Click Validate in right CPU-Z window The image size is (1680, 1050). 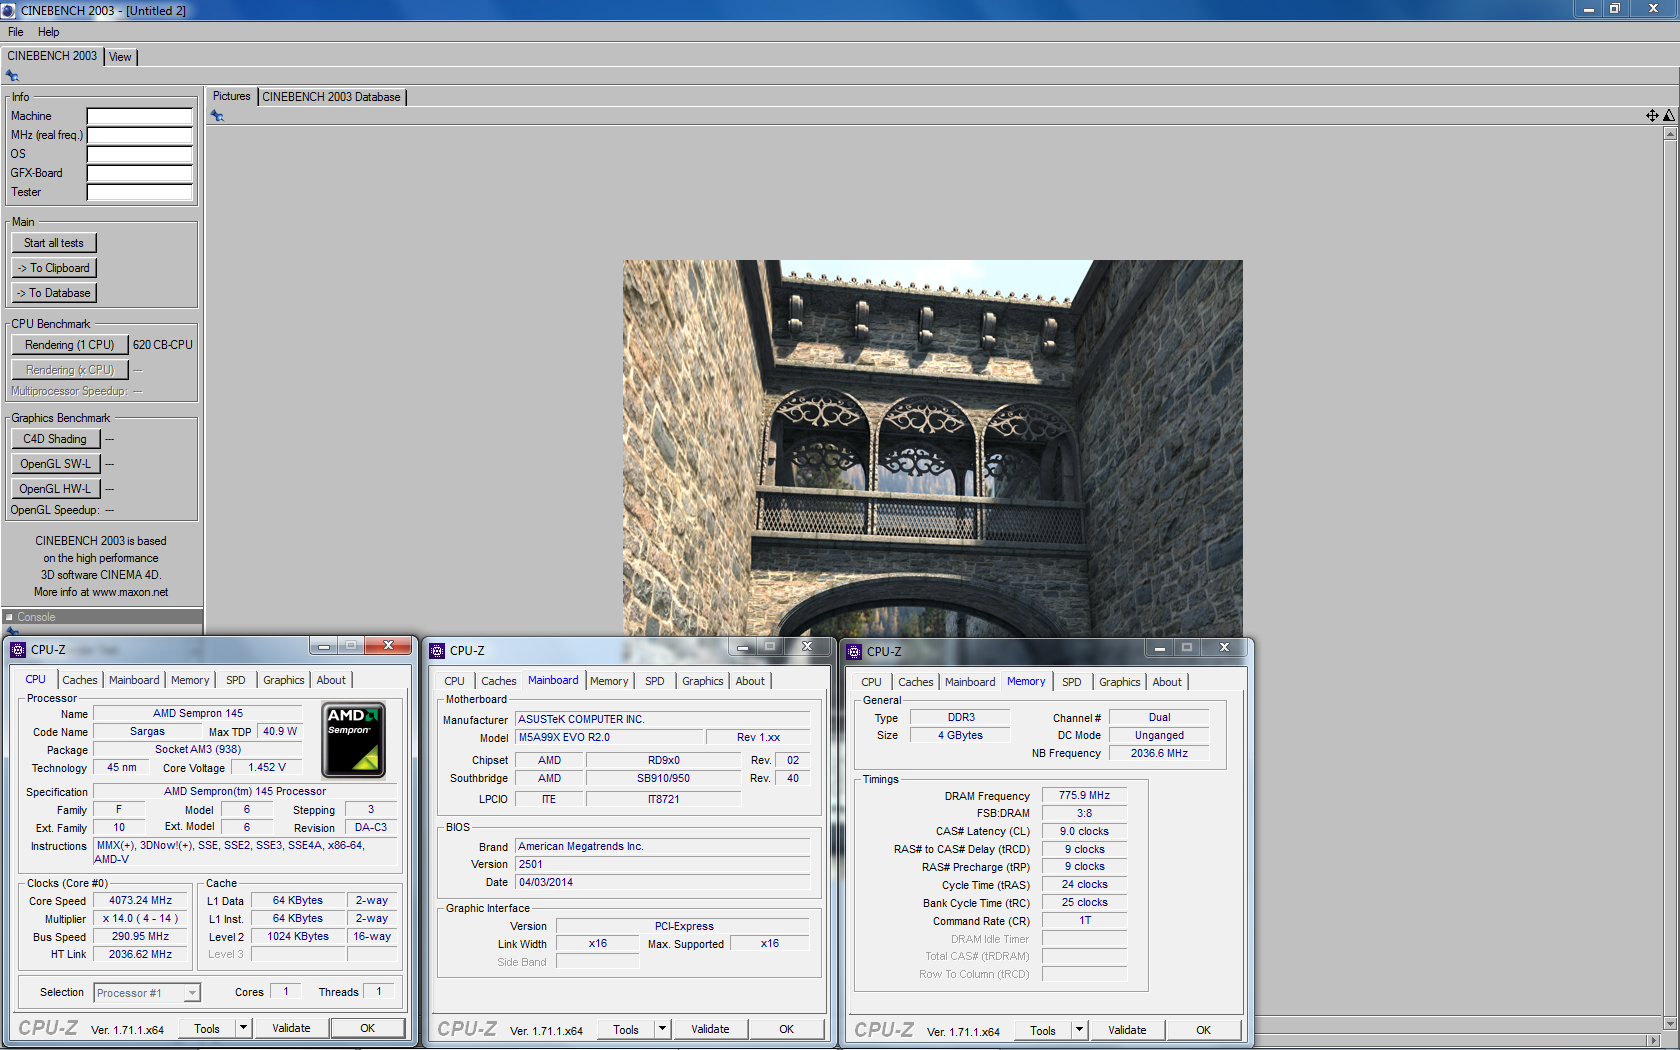point(1127,1030)
